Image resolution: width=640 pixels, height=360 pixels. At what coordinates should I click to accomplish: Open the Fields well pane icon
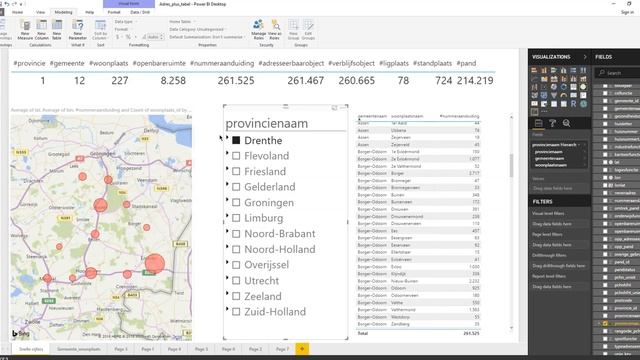point(538,123)
